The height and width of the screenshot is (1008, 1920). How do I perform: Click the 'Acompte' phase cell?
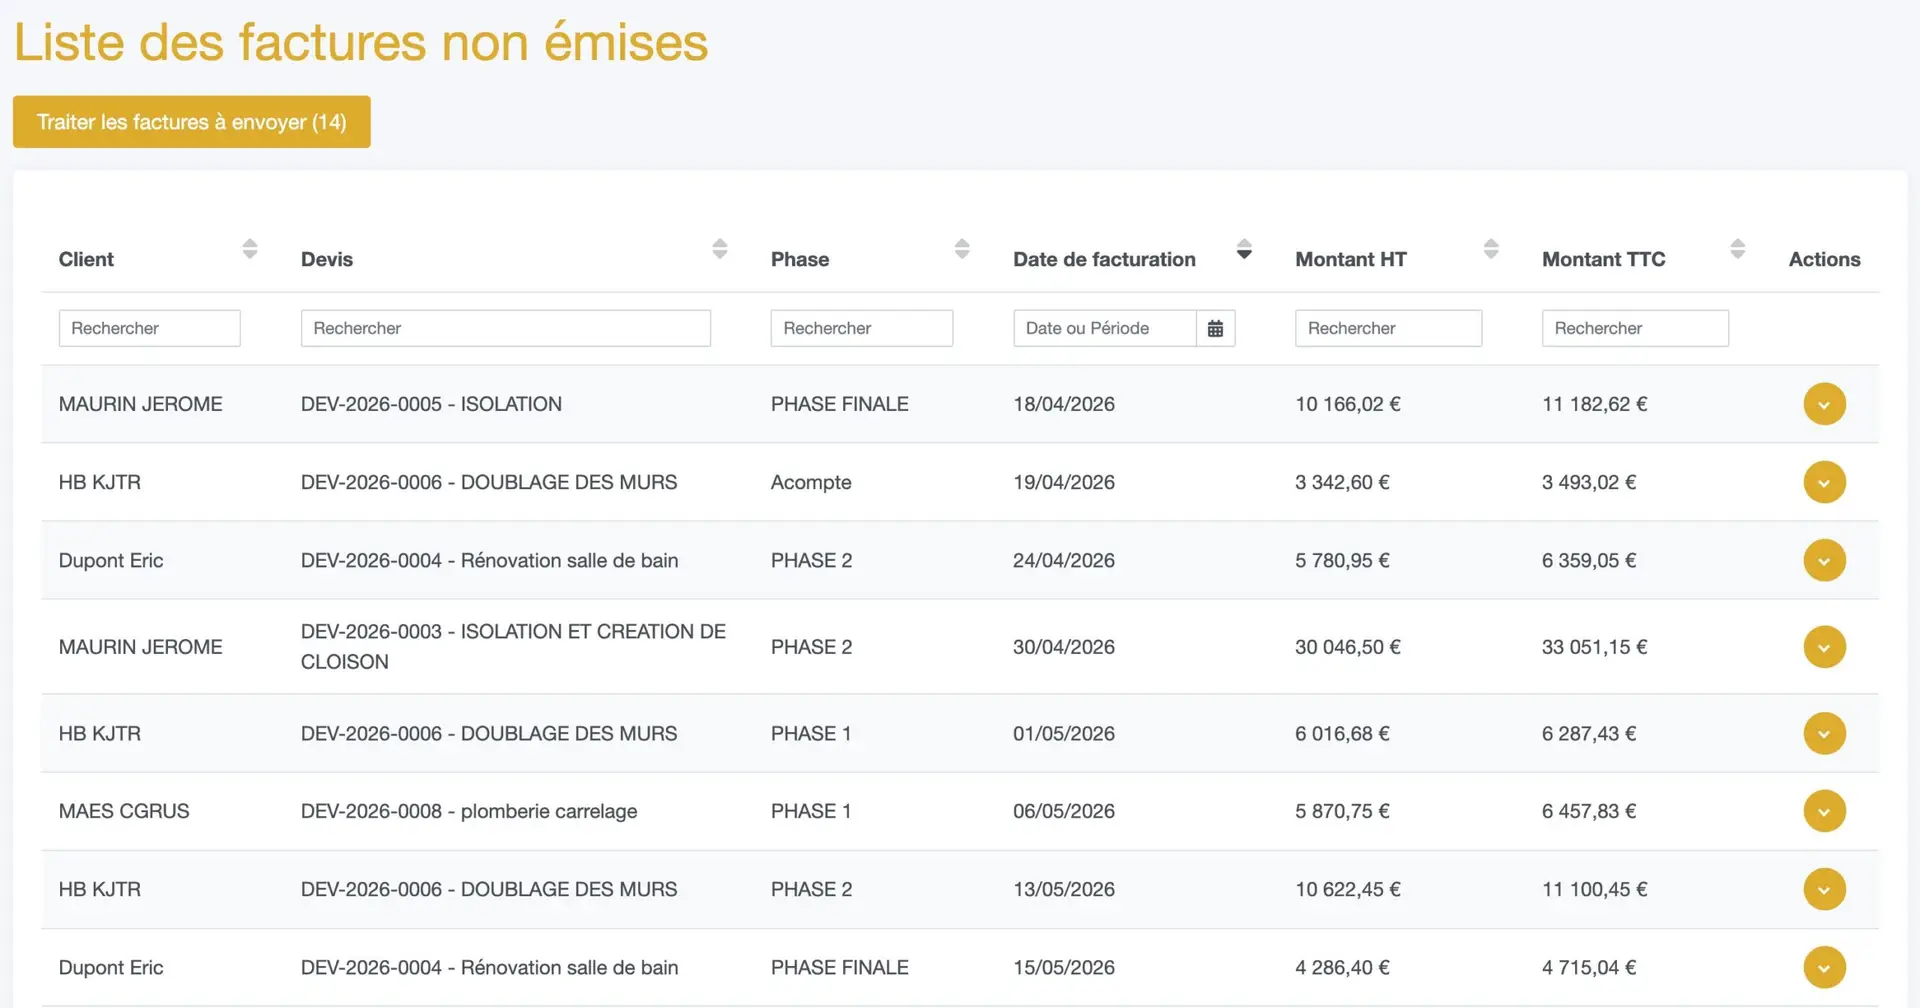point(811,482)
